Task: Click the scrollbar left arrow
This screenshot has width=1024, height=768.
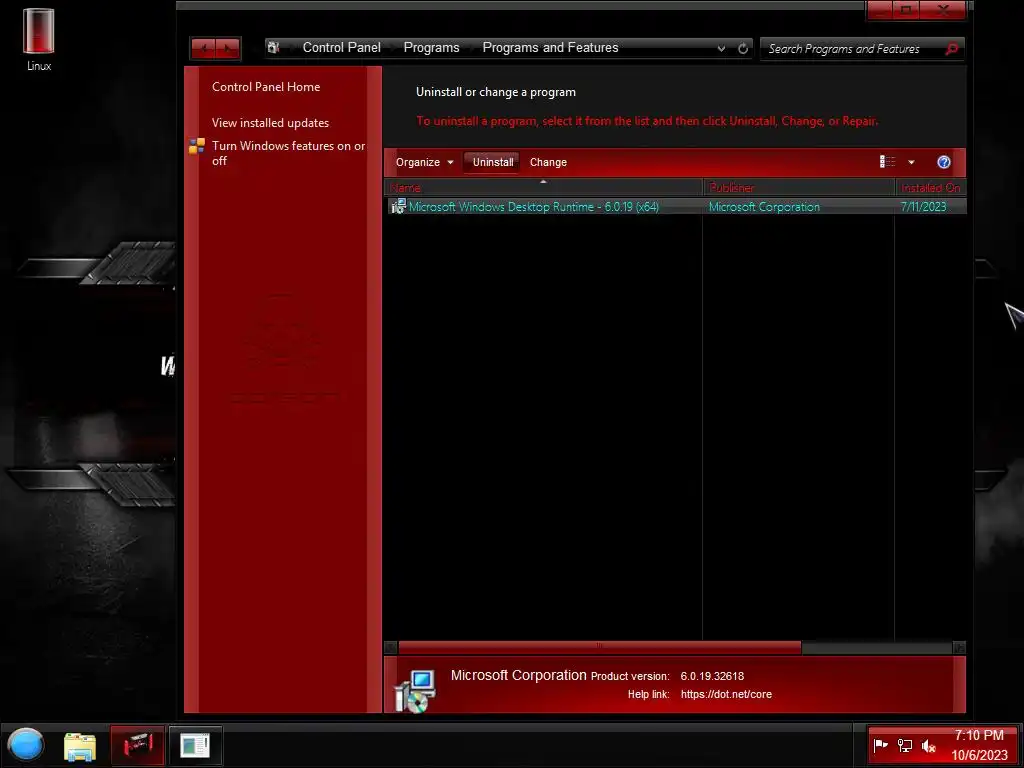Action: coord(391,647)
